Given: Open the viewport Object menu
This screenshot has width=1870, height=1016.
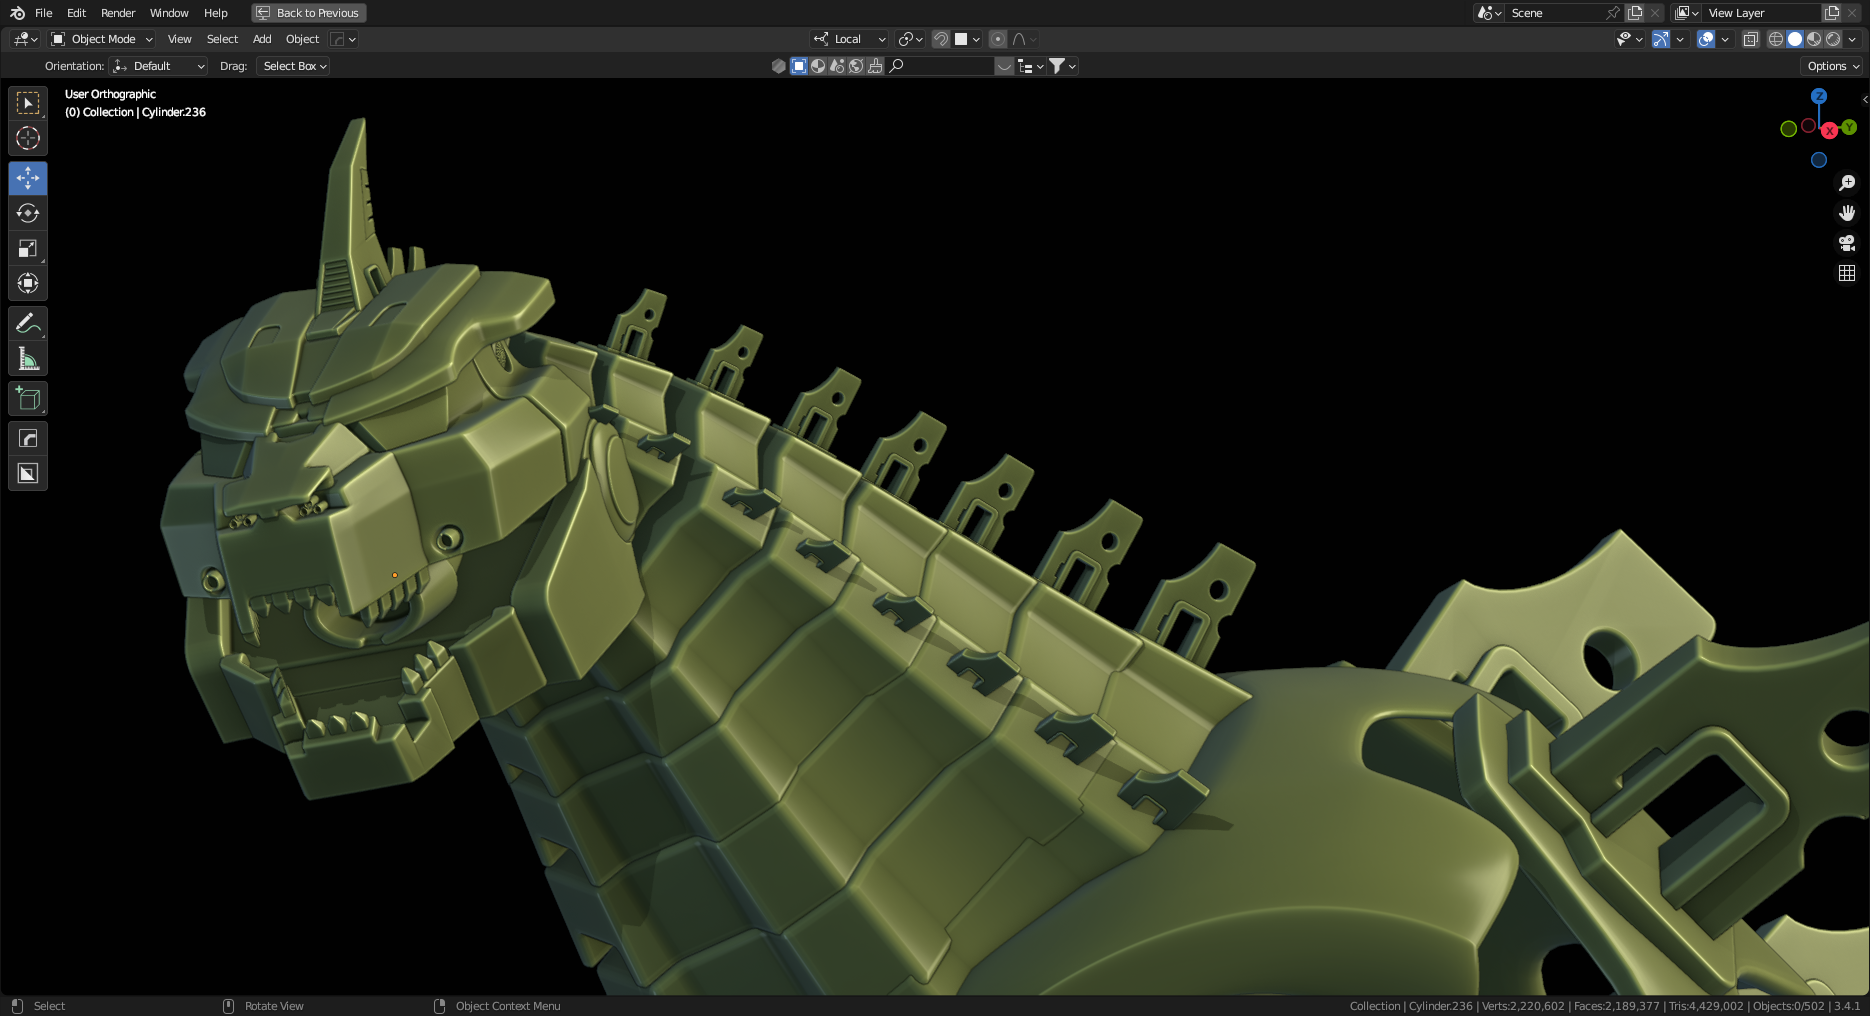Looking at the screenshot, I should pyautogui.click(x=303, y=39).
